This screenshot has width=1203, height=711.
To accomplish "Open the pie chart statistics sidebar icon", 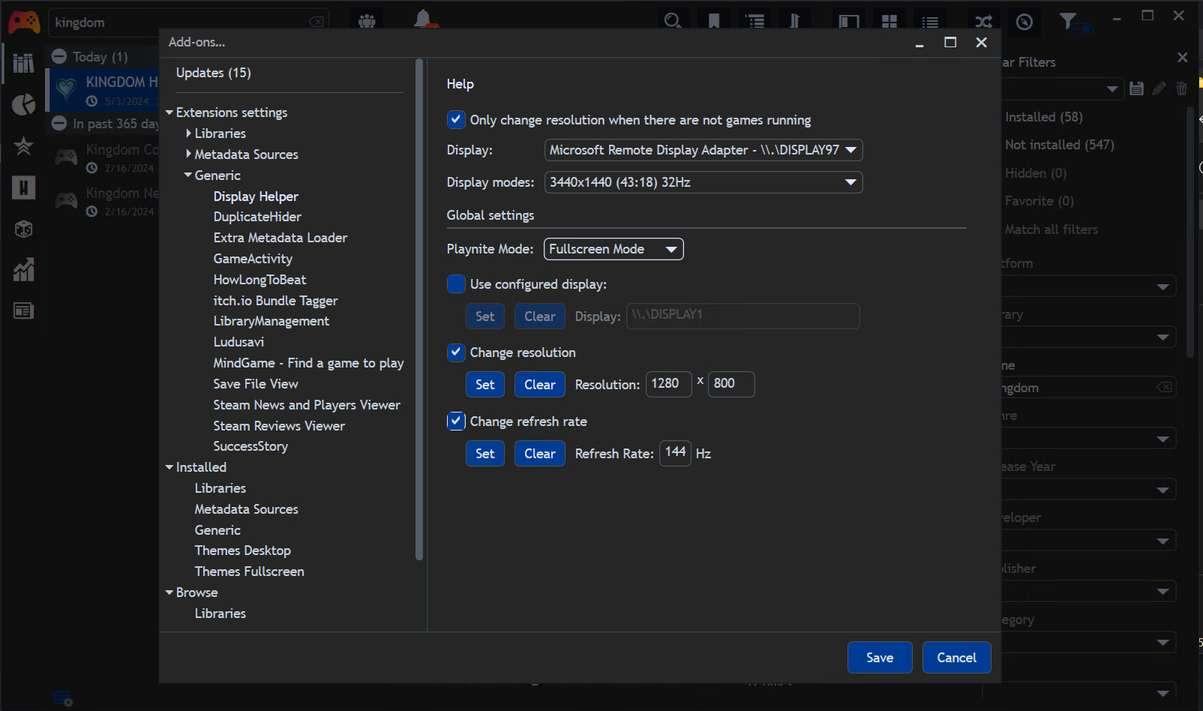I will pos(23,105).
